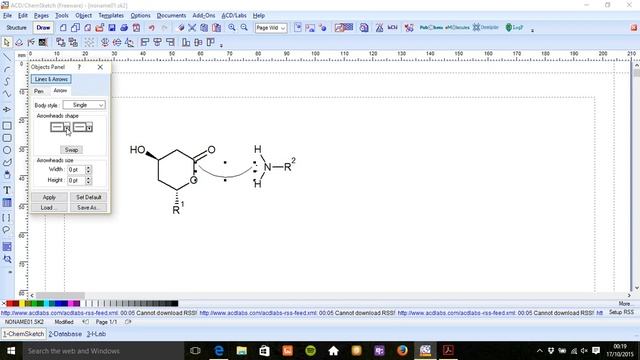Select the Rounded Rectangle tool
The height and width of the screenshot is (360, 640).
click(x=7, y=138)
